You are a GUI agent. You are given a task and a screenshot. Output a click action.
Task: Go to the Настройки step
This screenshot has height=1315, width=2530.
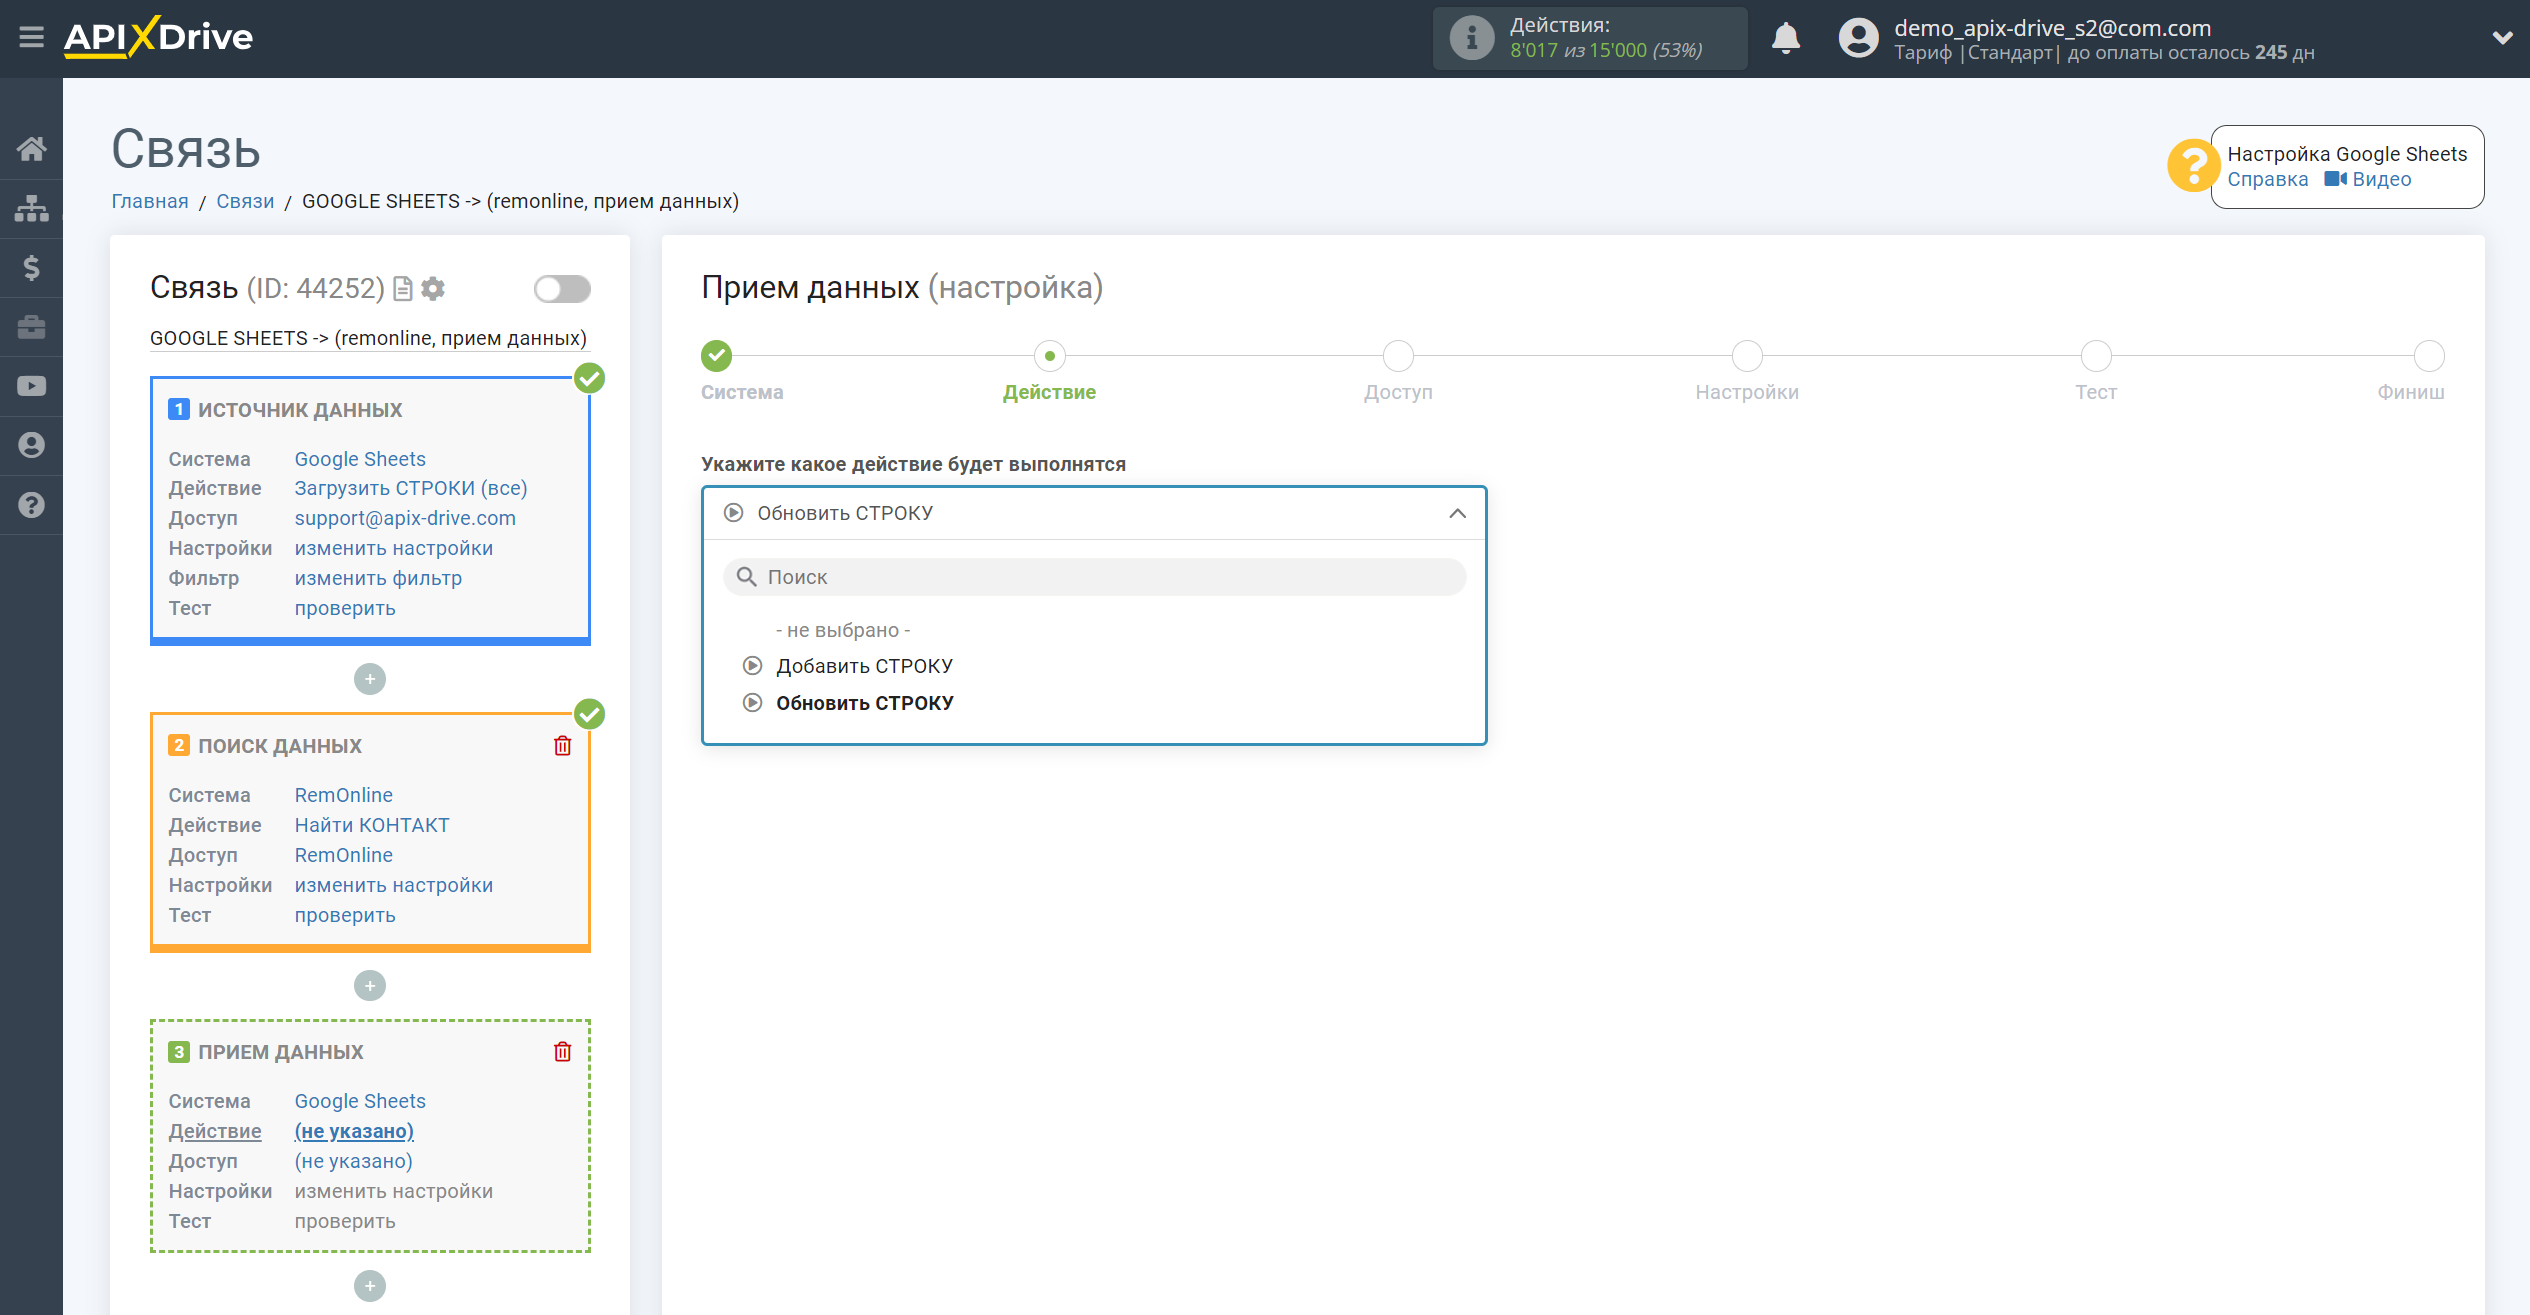pos(1747,356)
